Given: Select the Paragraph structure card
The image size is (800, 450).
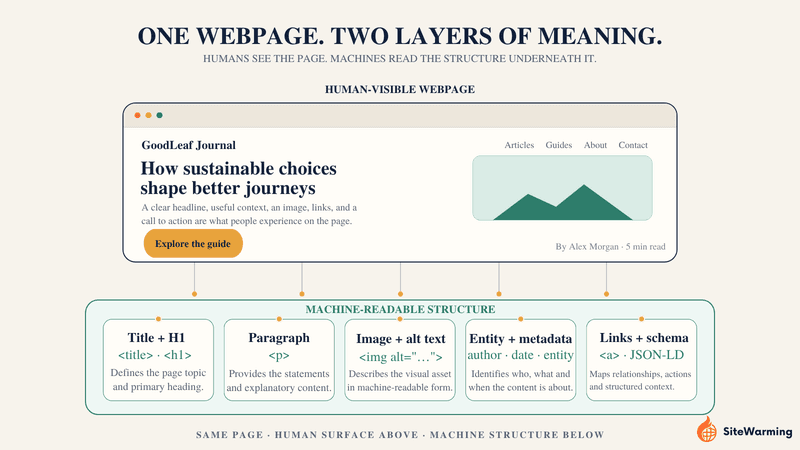Looking at the screenshot, I should tap(279, 360).
